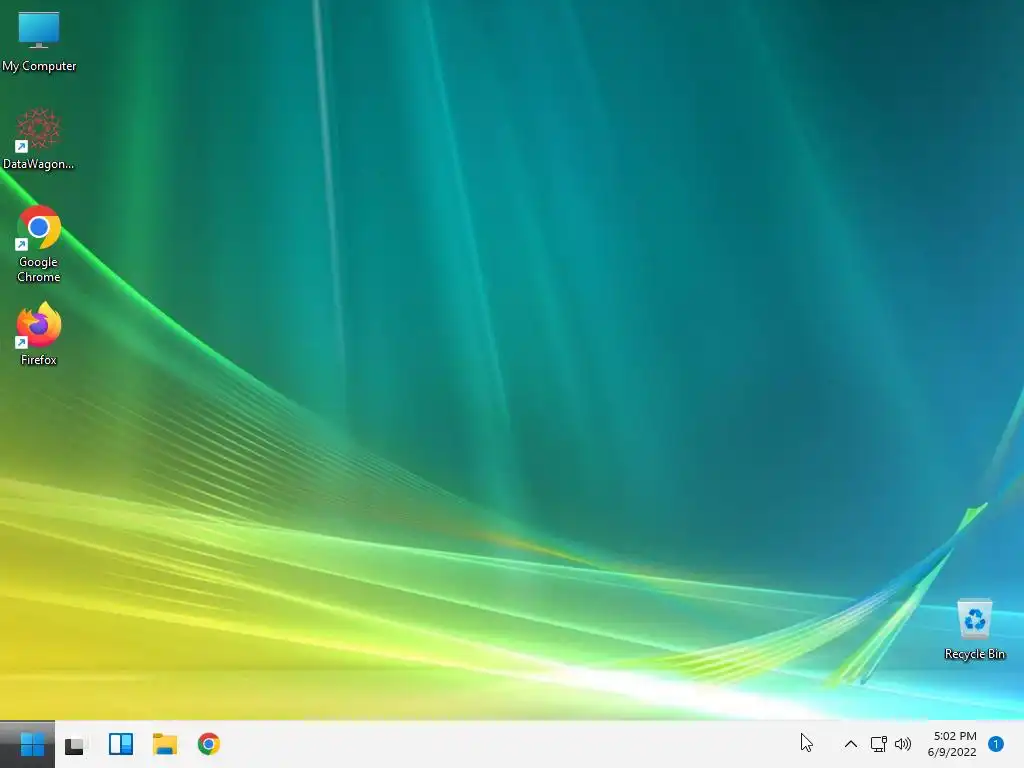1024x768 pixels.
Task: Select the Google Chrome desktop shortcut
Action: click(39, 244)
